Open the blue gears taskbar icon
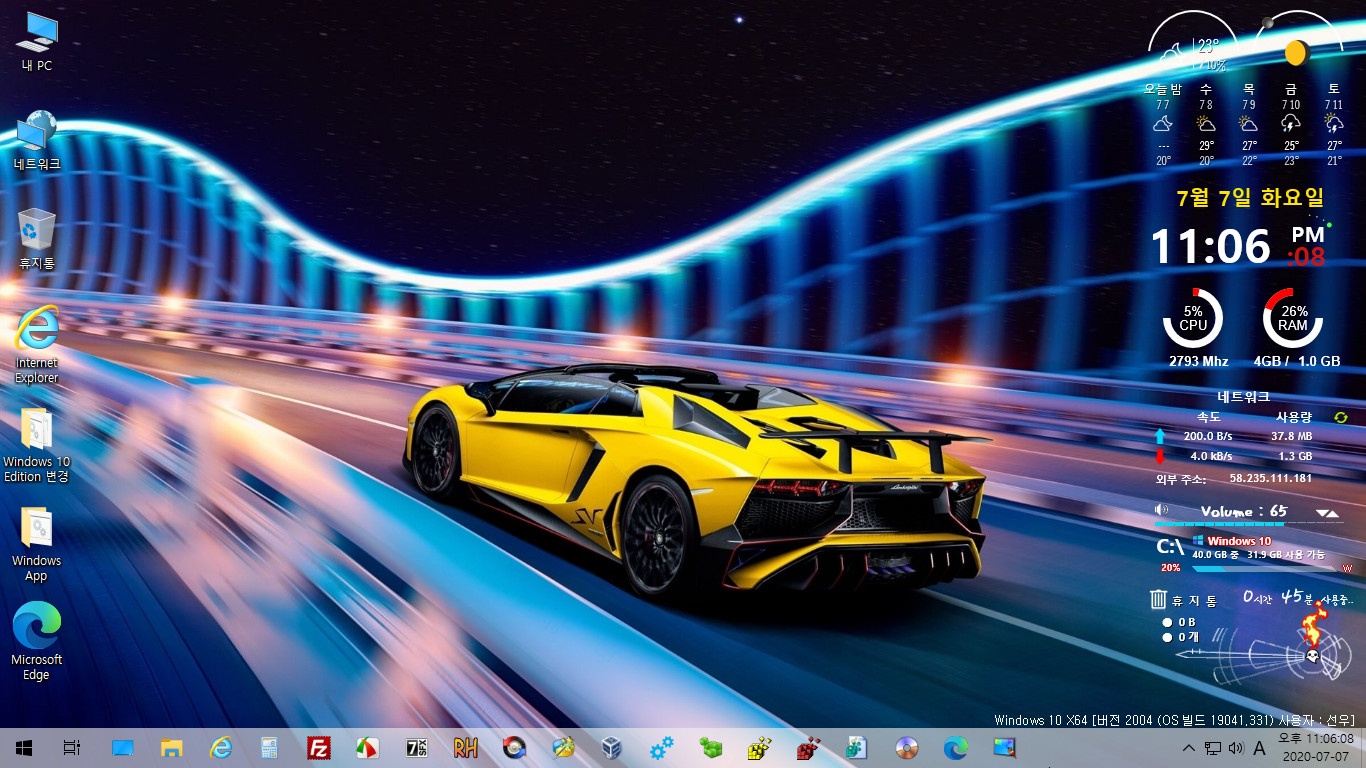This screenshot has width=1366, height=768. (662, 747)
